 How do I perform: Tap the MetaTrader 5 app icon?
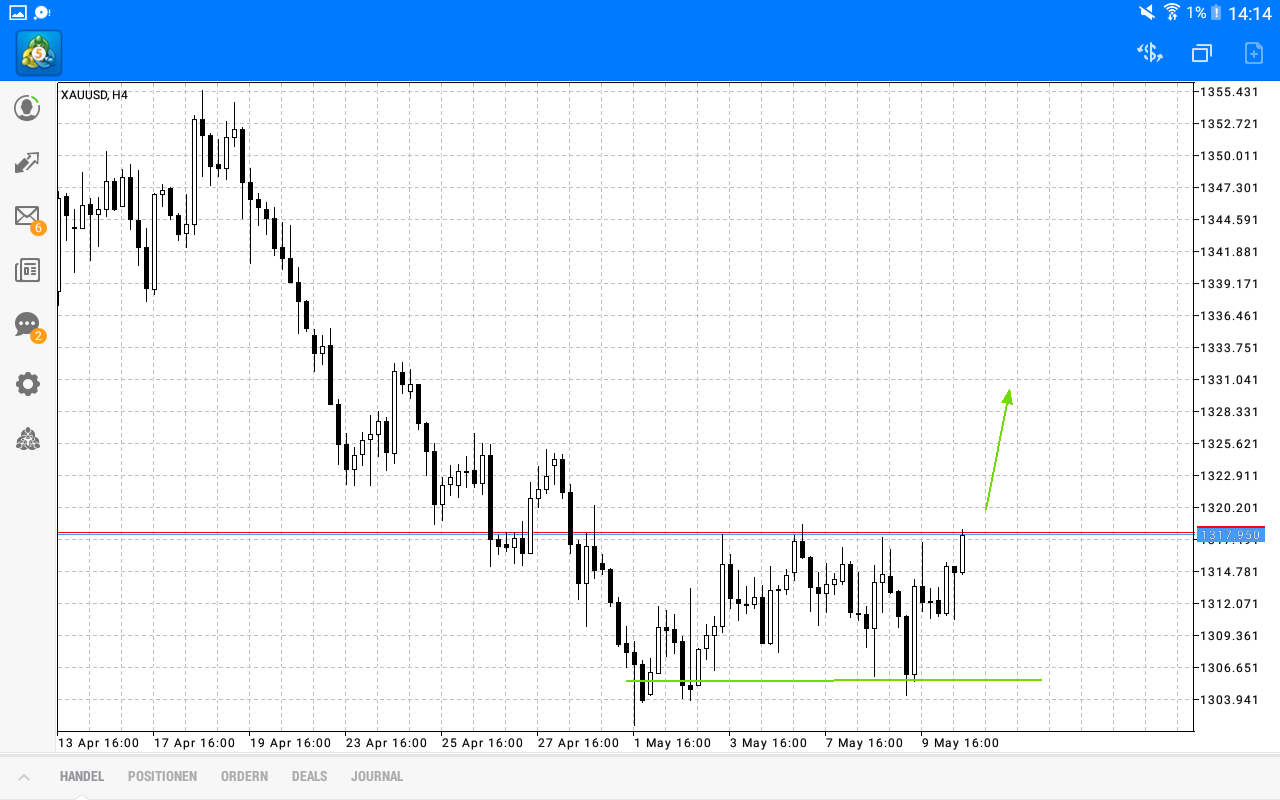pos(37,53)
